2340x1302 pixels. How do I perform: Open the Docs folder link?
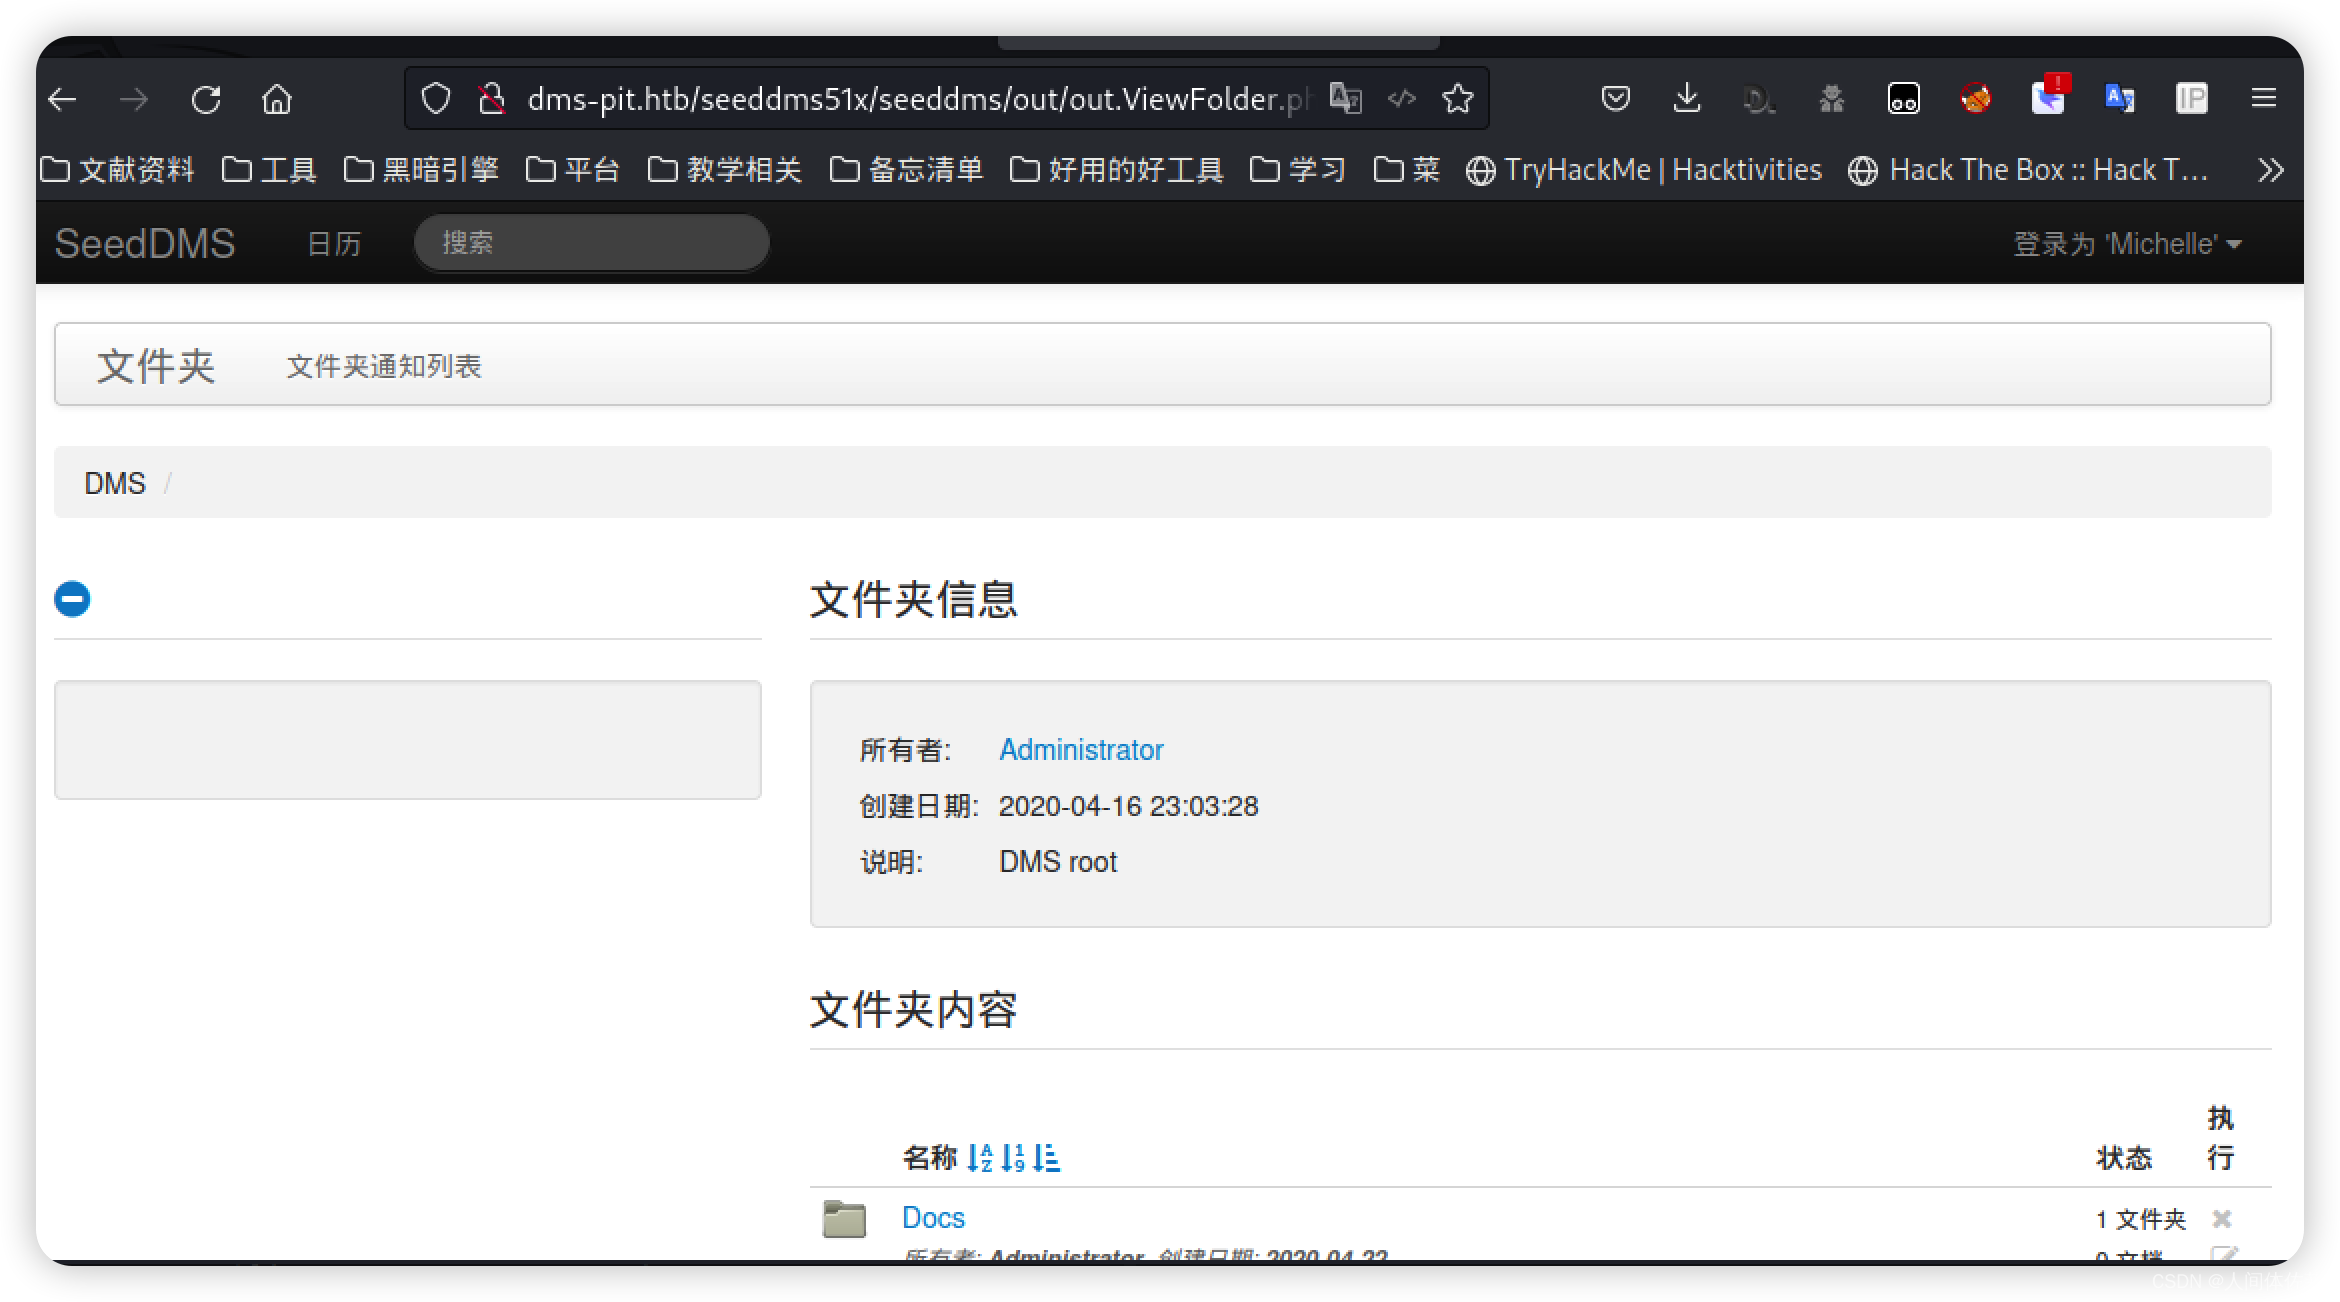(x=933, y=1217)
